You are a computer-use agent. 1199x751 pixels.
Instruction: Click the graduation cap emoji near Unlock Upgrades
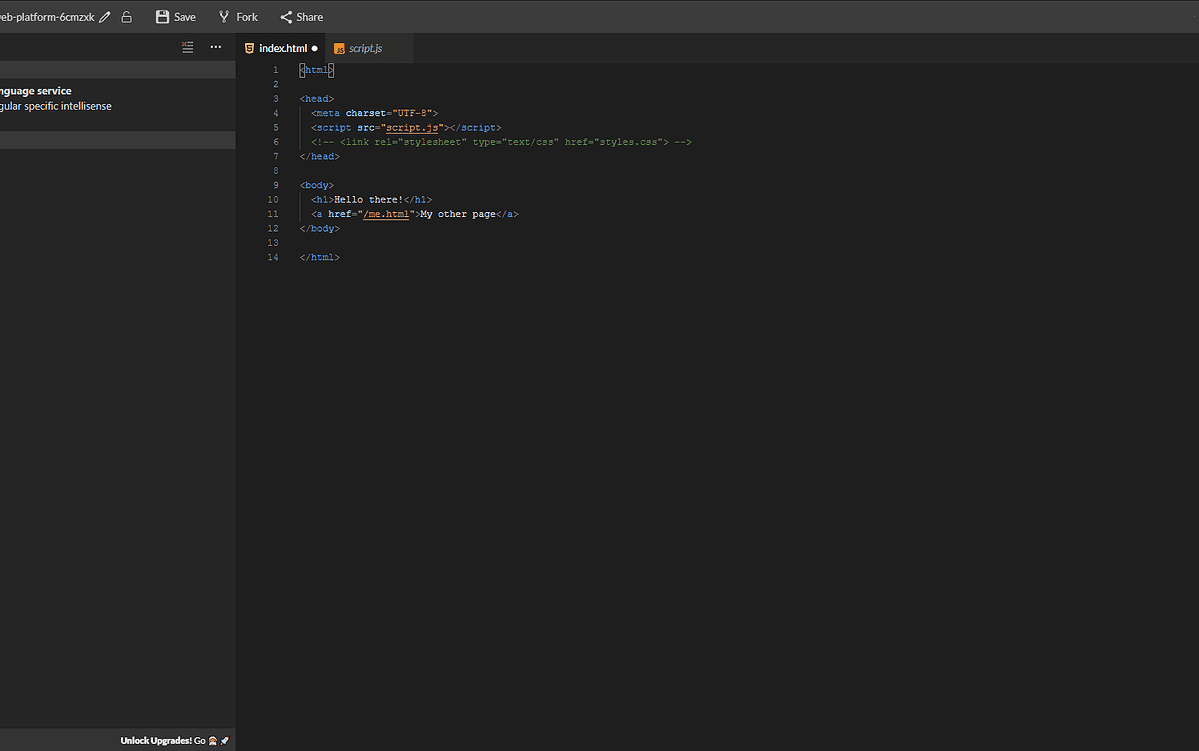[212, 740]
